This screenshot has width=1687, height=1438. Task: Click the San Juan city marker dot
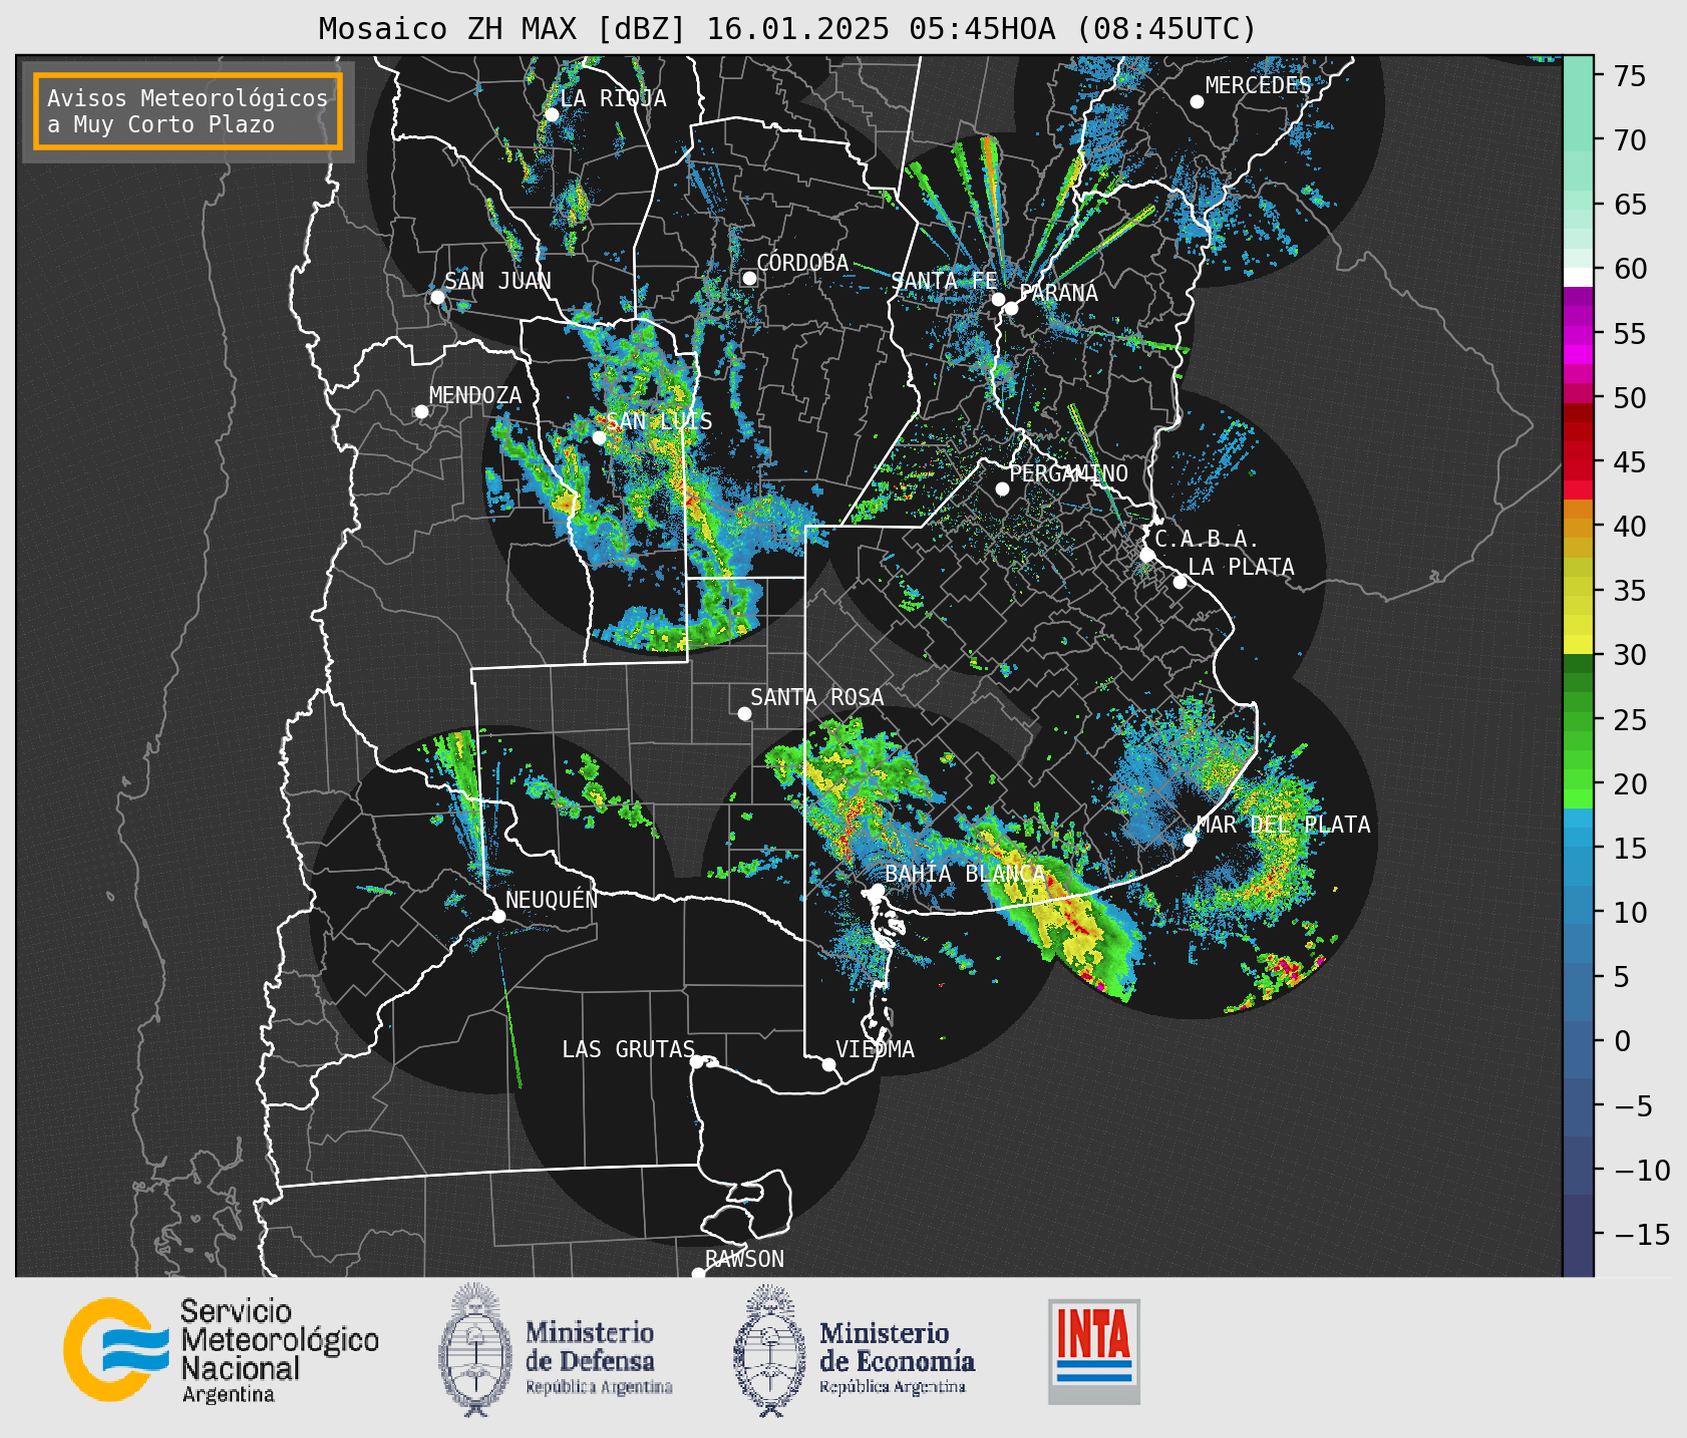click(x=437, y=297)
